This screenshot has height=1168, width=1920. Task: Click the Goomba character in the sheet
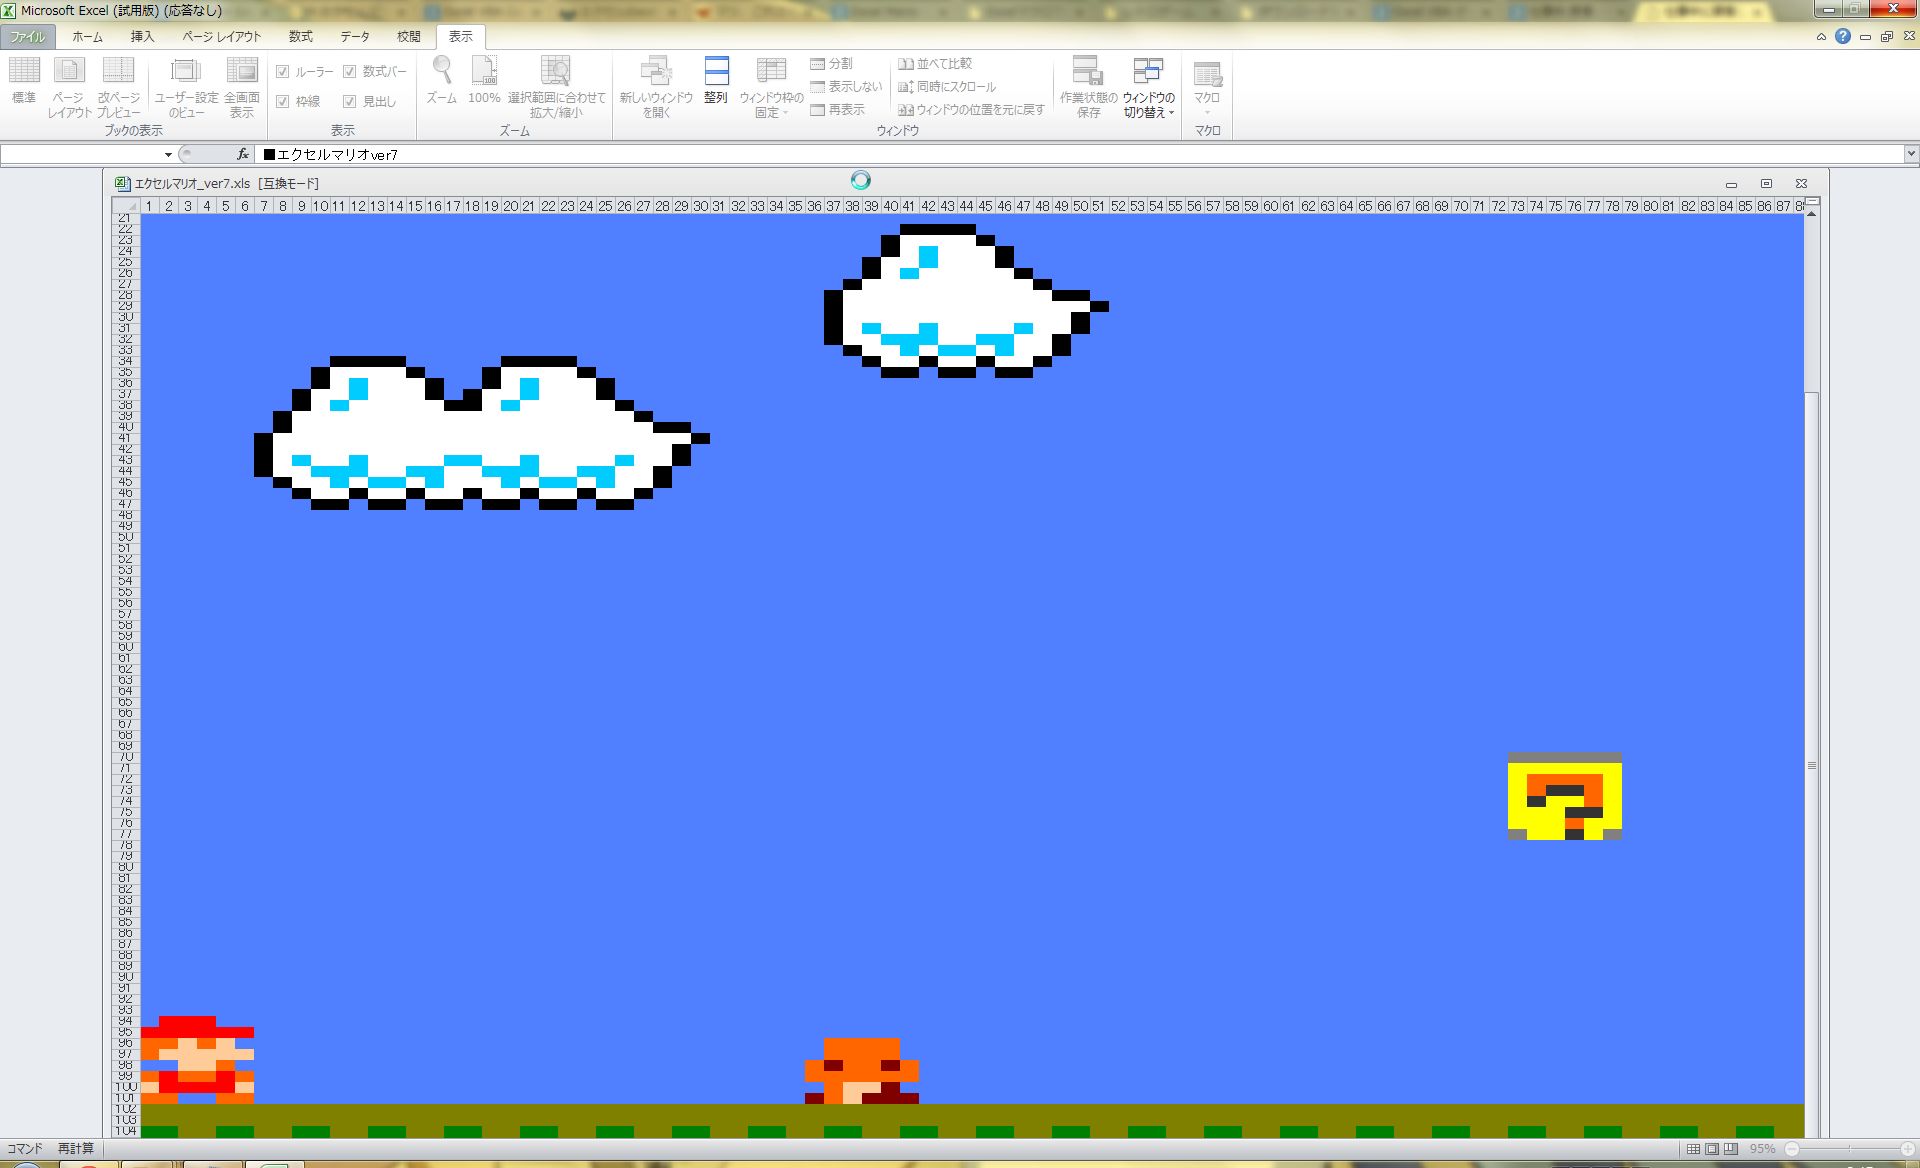pyautogui.click(x=862, y=1071)
